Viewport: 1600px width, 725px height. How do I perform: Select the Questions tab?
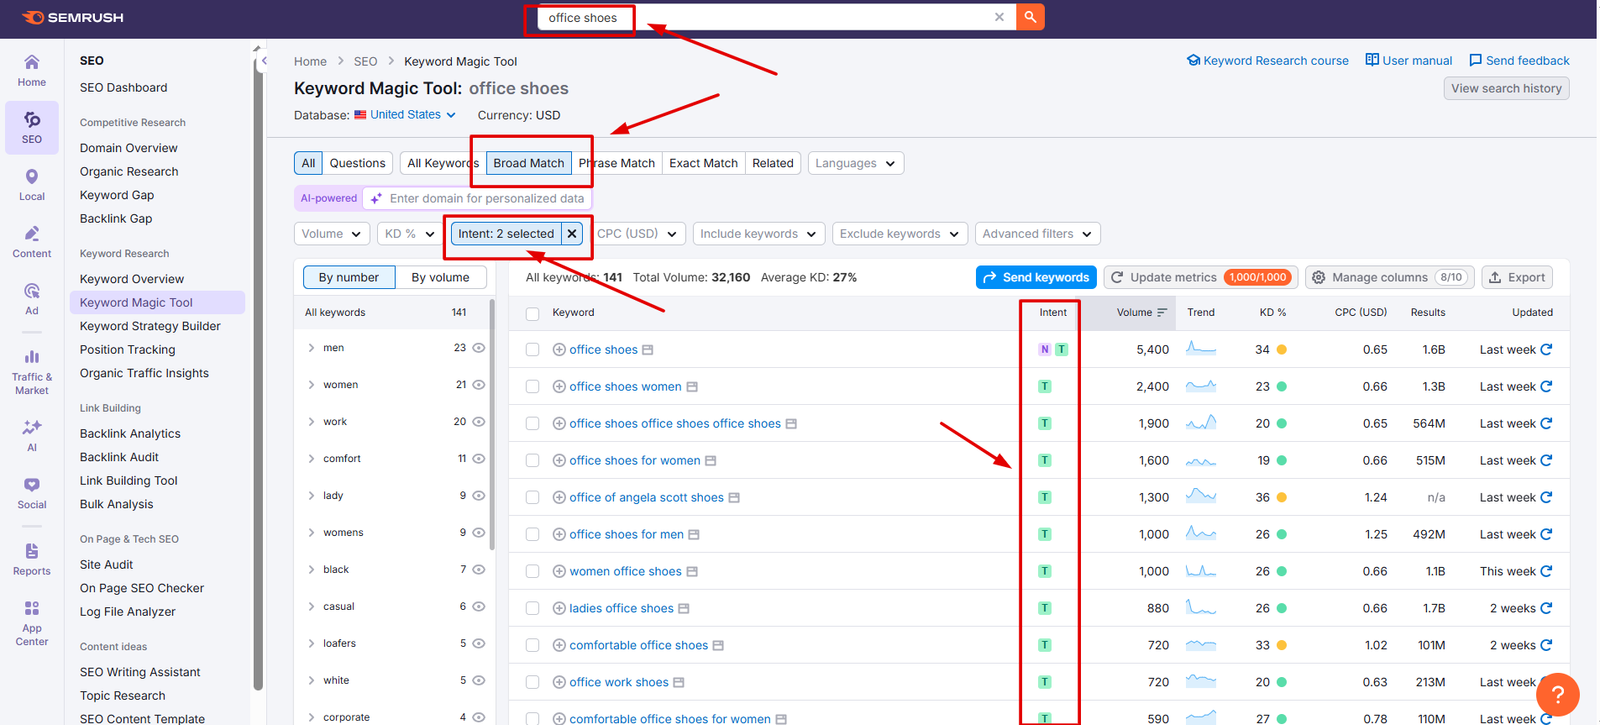357,163
